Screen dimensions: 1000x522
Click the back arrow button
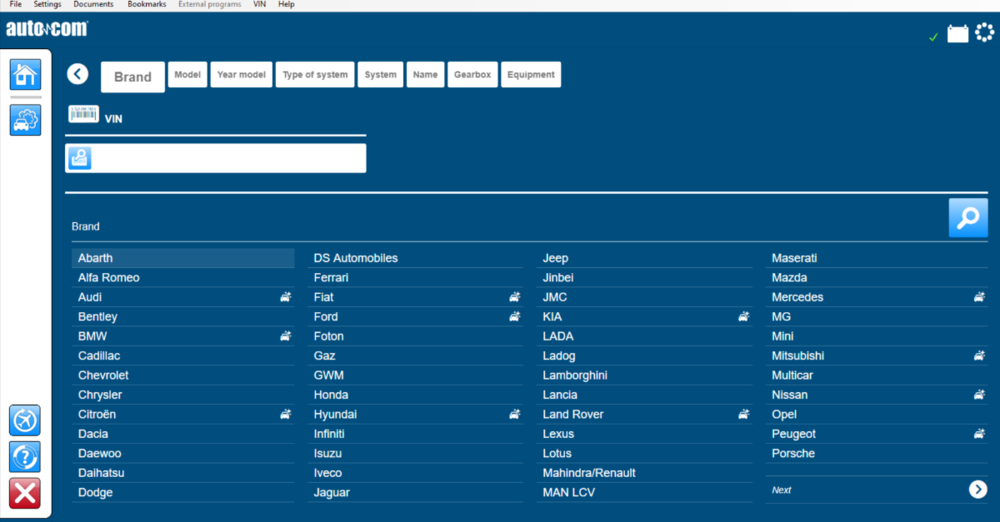pyautogui.click(x=78, y=74)
